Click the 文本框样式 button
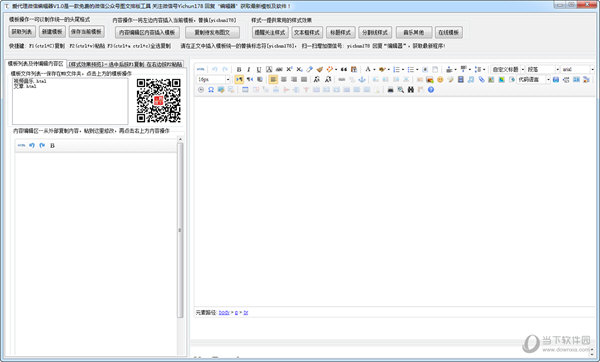600x362 pixels. coord(307,33)
